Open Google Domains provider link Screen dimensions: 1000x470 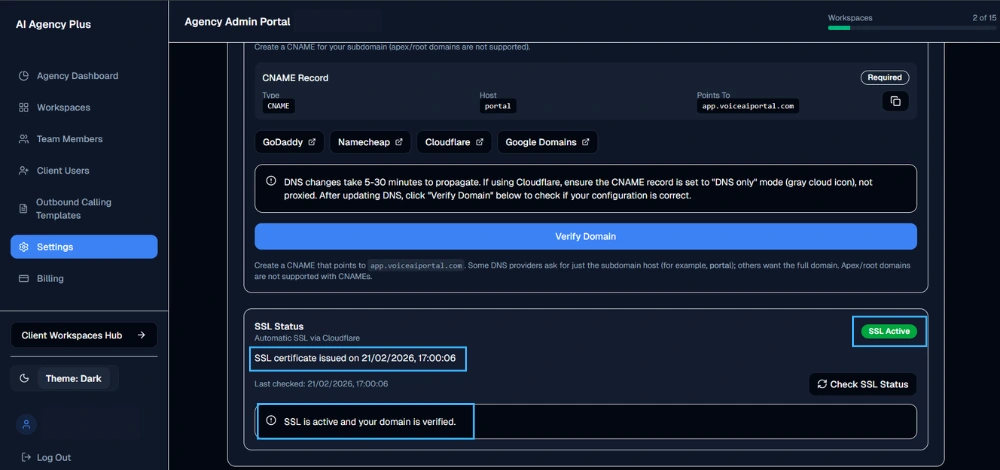[x=547, y=142]
